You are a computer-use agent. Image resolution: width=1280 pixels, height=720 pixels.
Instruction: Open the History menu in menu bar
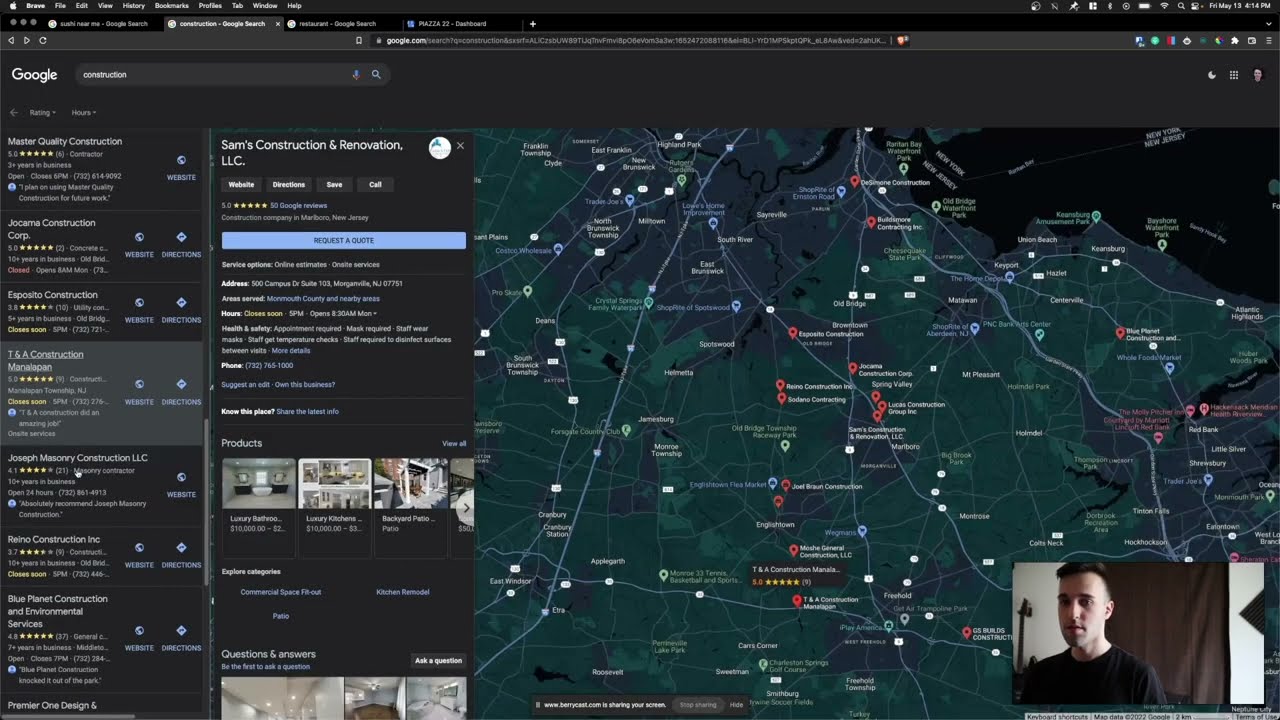click(133, 5)
